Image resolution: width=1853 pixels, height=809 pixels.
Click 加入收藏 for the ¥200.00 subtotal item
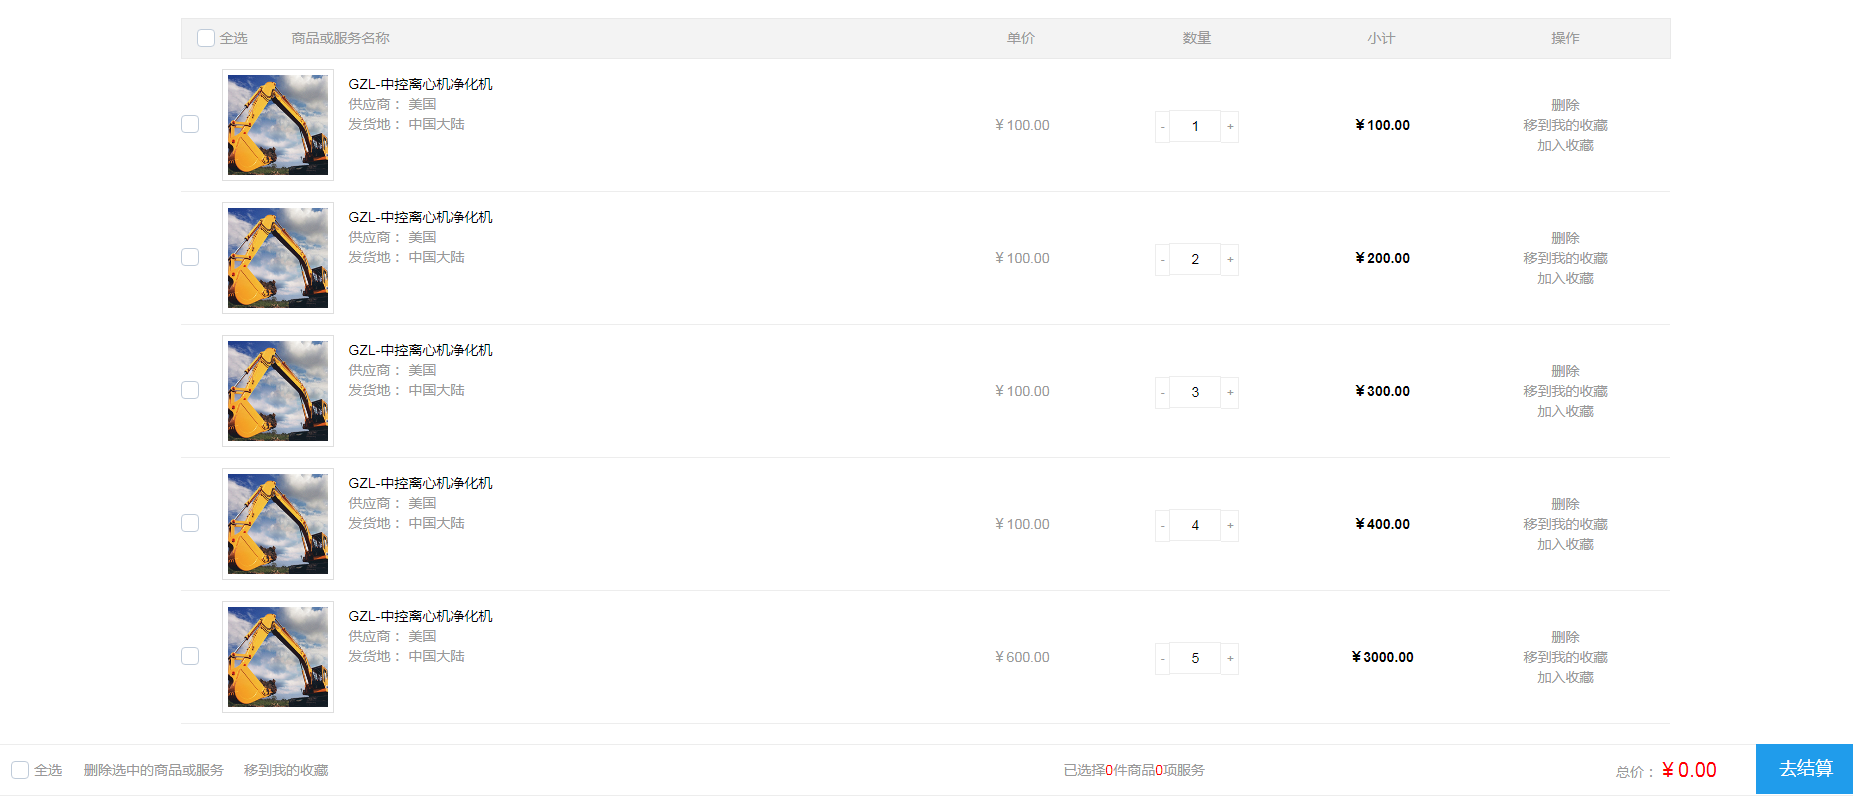(1565, 278)
